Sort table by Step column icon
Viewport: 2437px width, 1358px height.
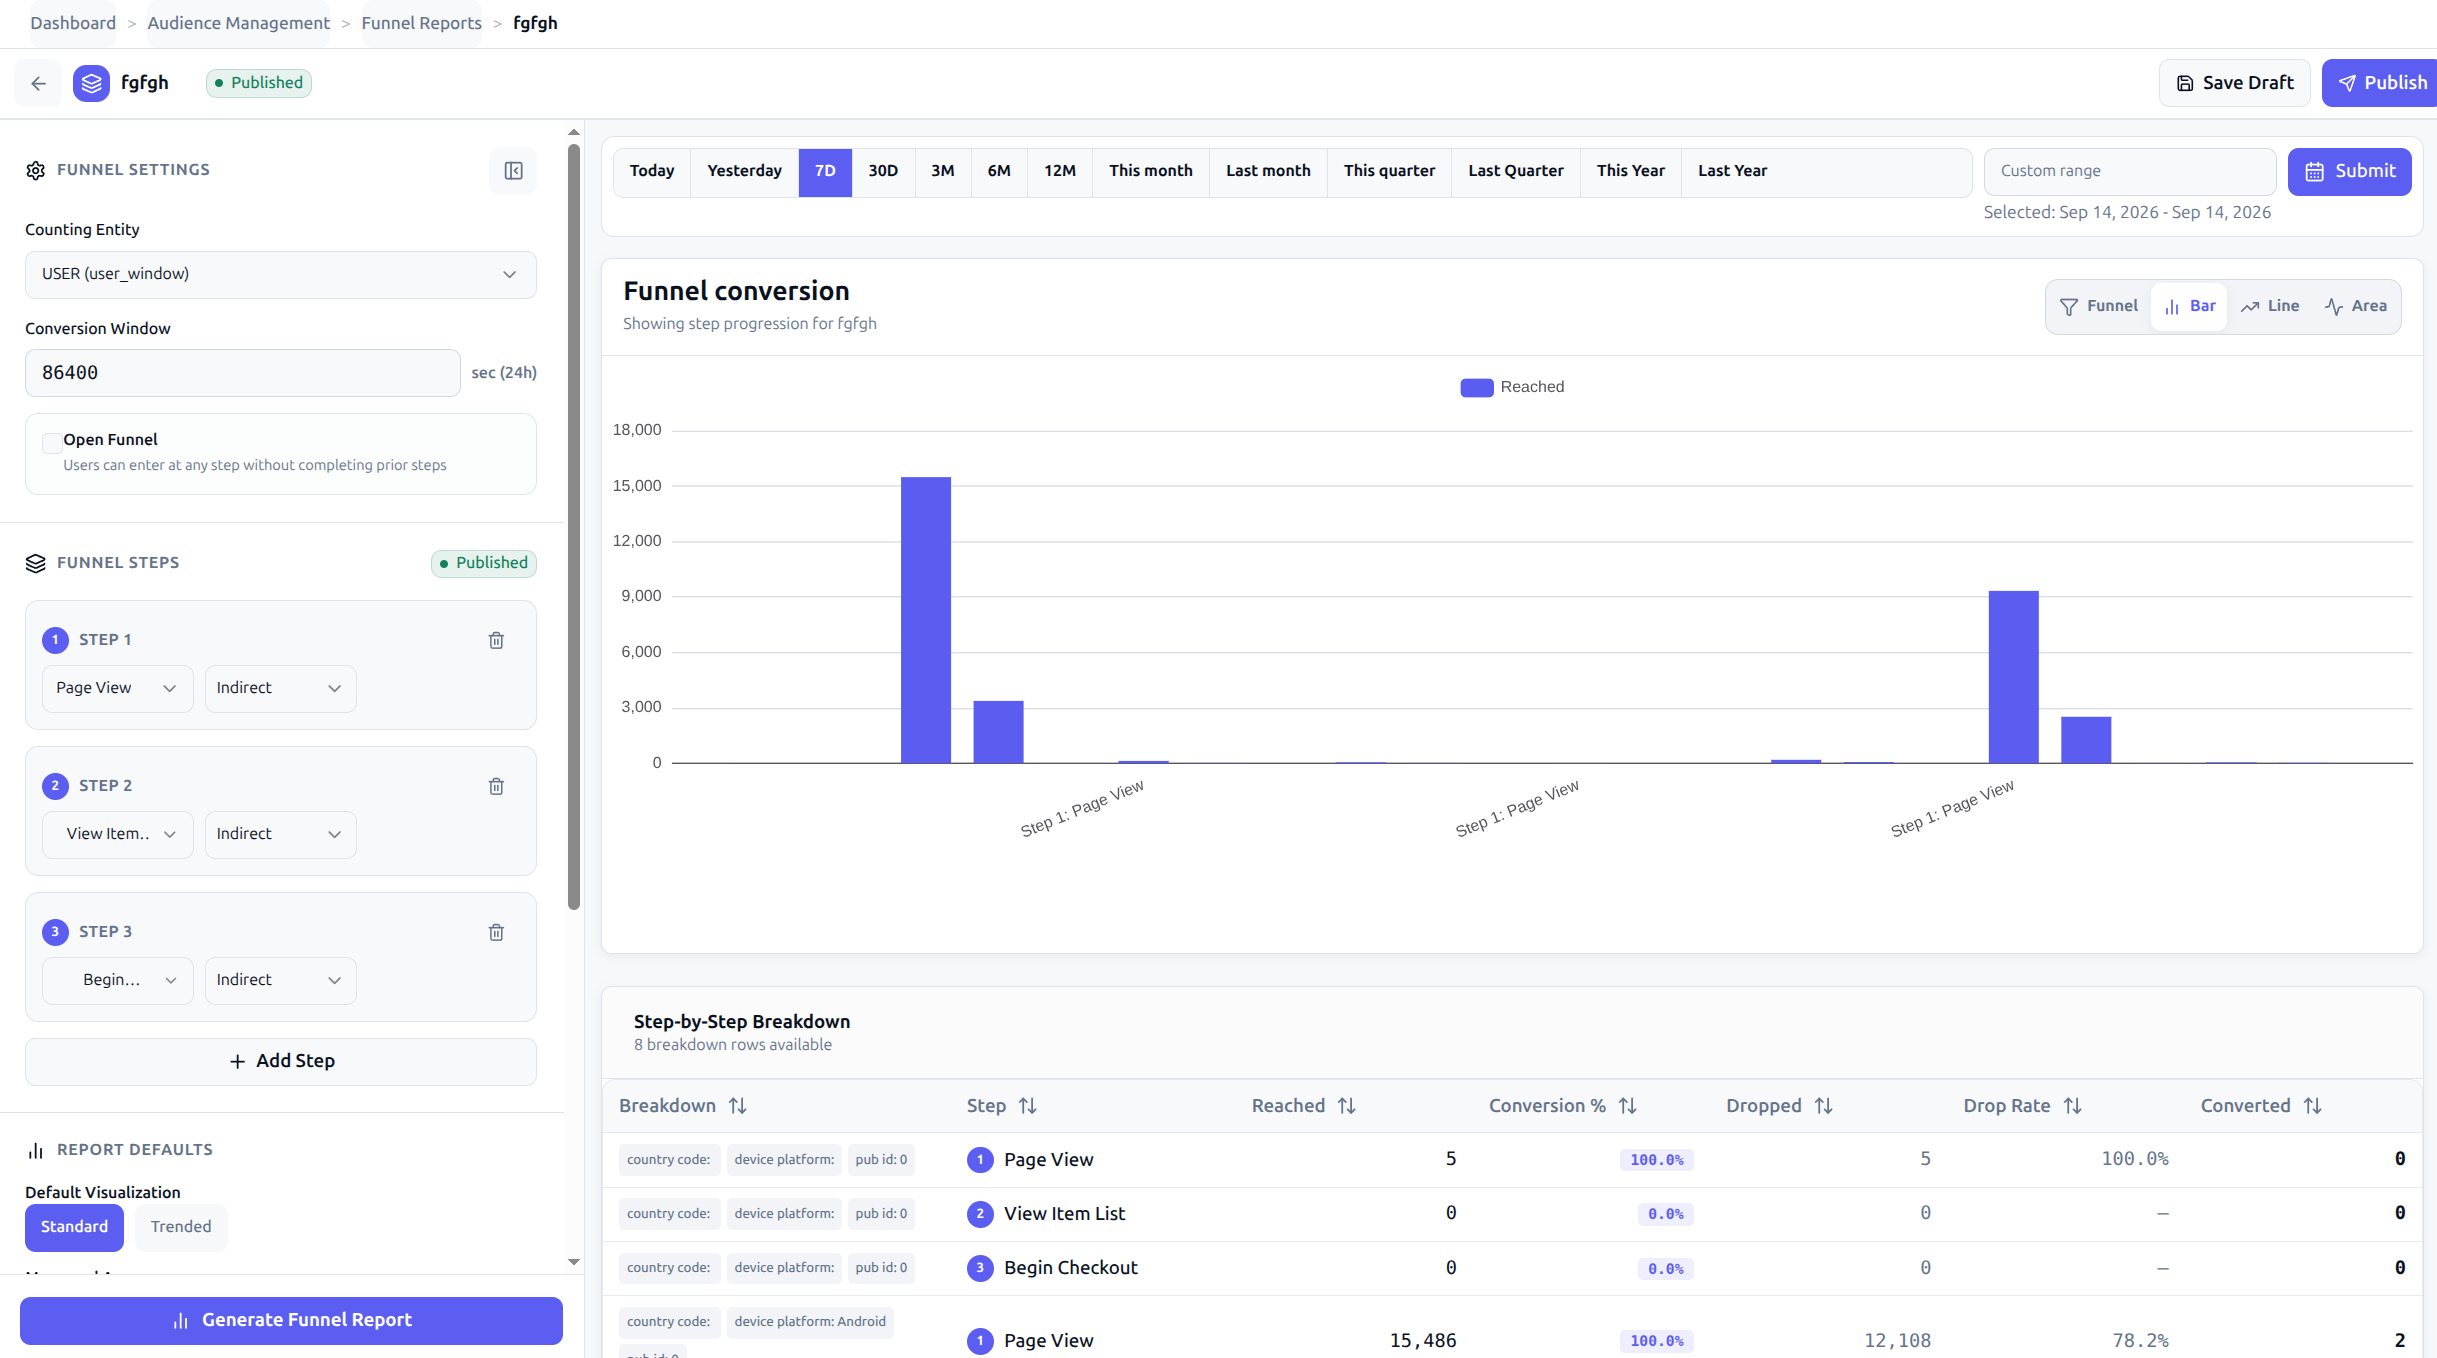click(x=1028, y=1106)
